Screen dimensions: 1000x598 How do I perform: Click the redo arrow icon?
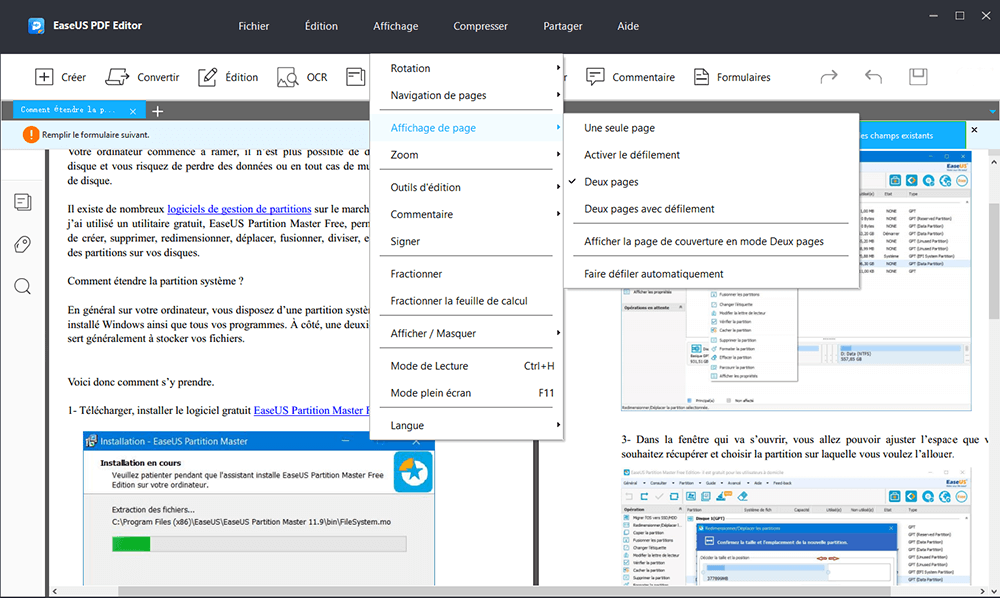(x=828, y=77)
